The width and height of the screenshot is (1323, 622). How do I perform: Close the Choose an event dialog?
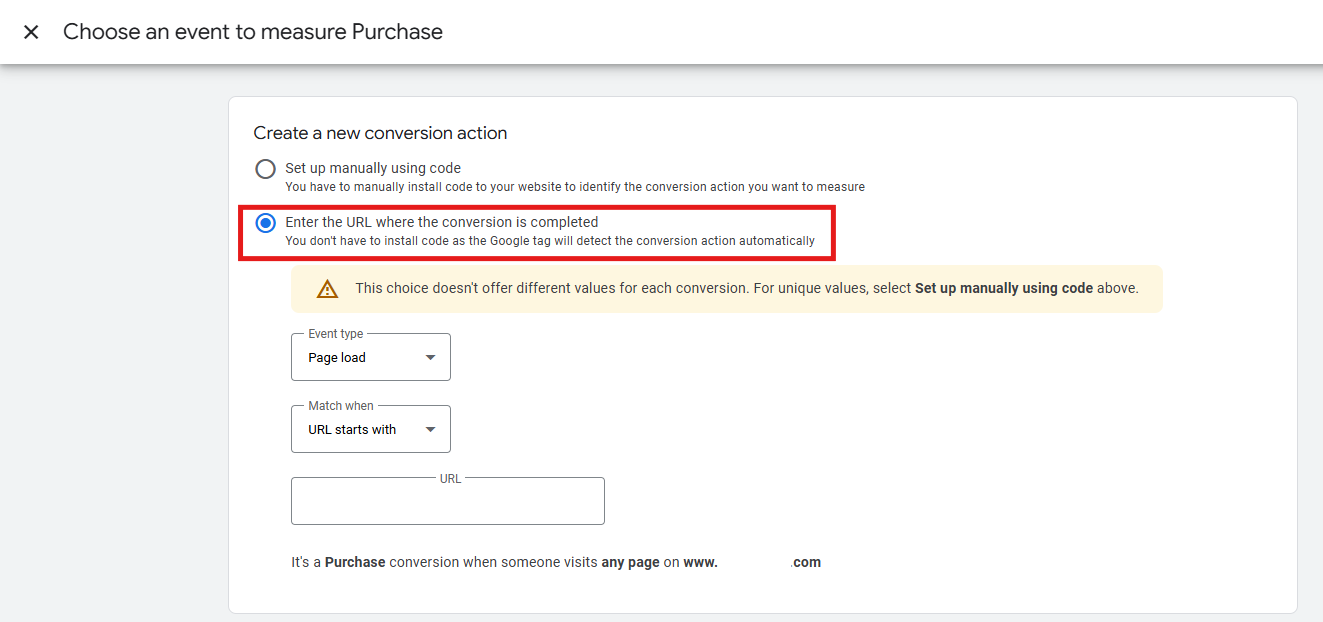[x=31, y=32]
